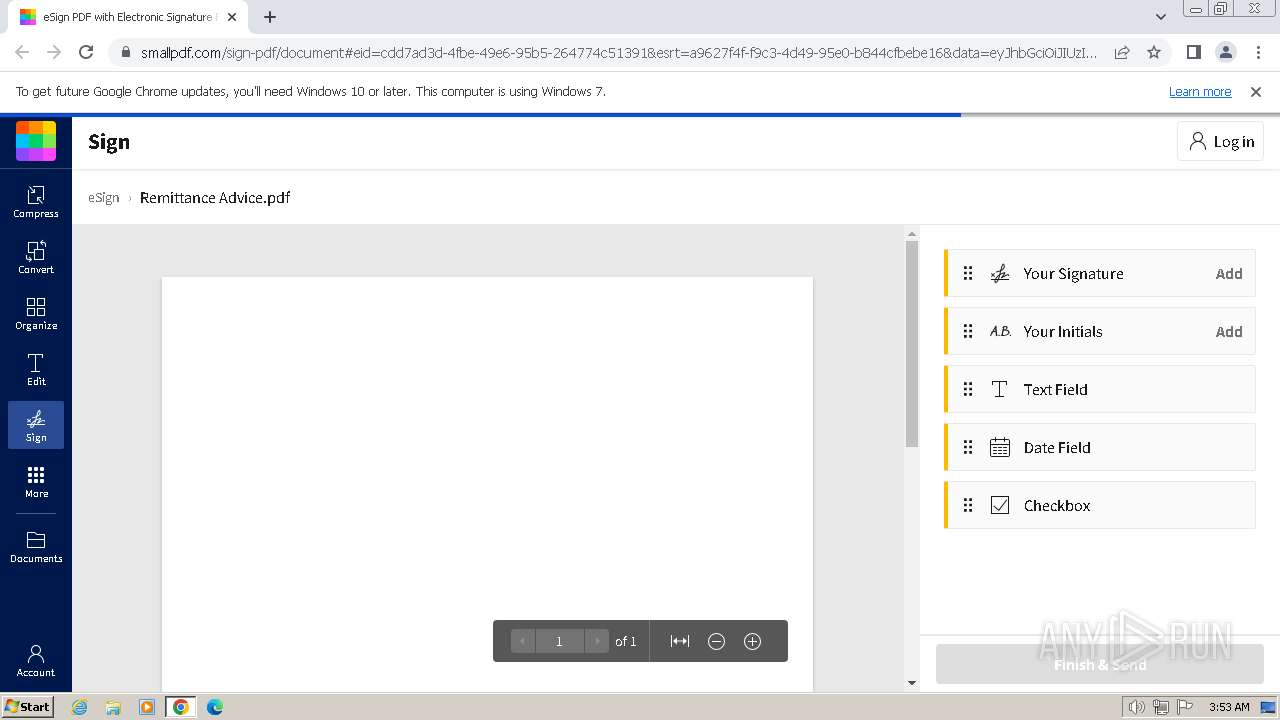Viewport: 1280px width, 720px height.
Task: Toggle the Chrome side panel
Action: pos(1193,52)
